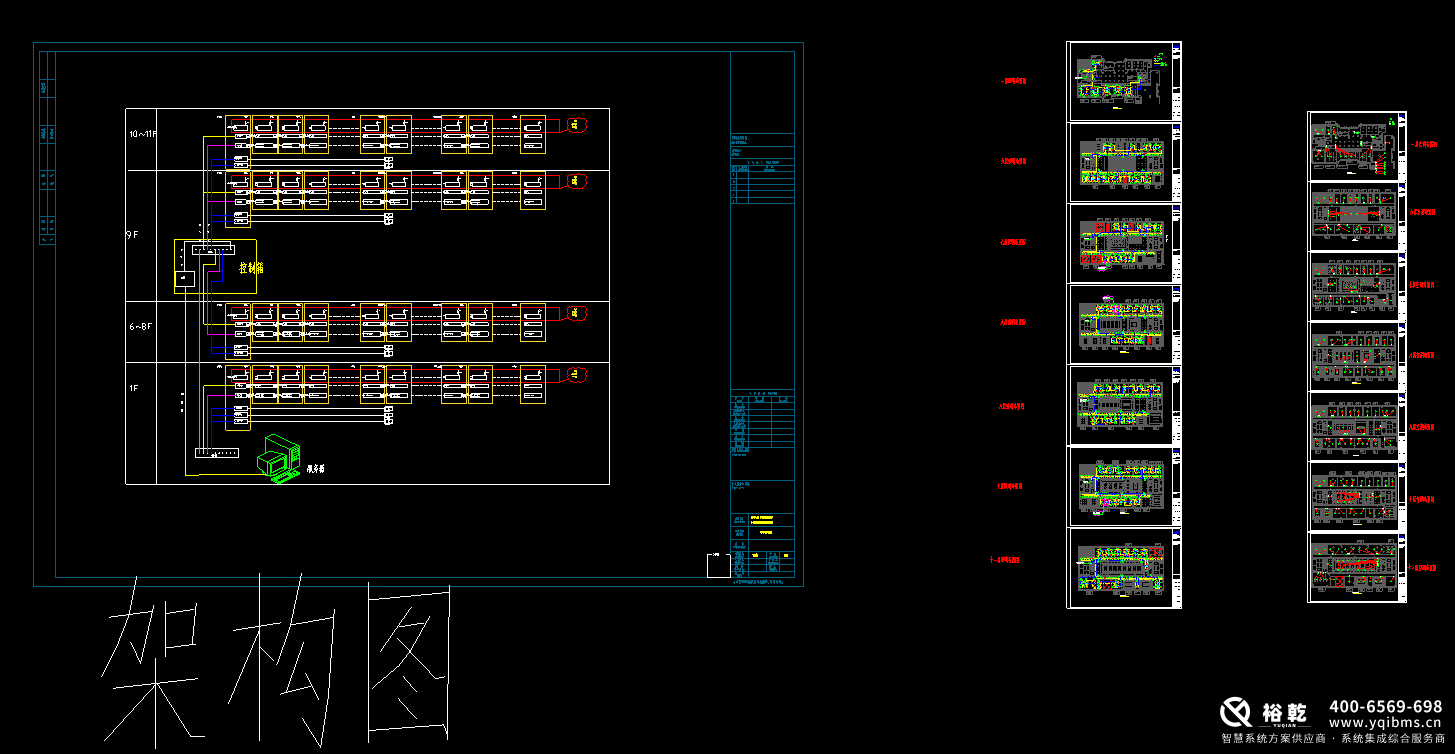Viewport: 1455px width, 754px height.
Task: Select the bottom floor plan in left column
Action: 1119,566
